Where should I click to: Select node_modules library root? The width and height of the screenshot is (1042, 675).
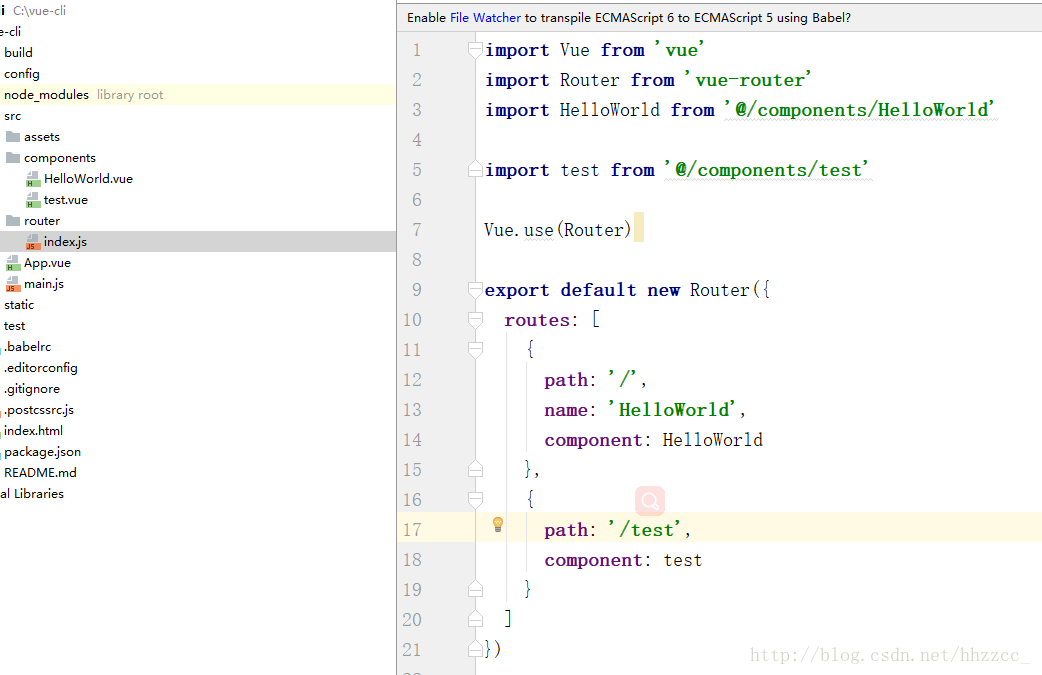83,95
